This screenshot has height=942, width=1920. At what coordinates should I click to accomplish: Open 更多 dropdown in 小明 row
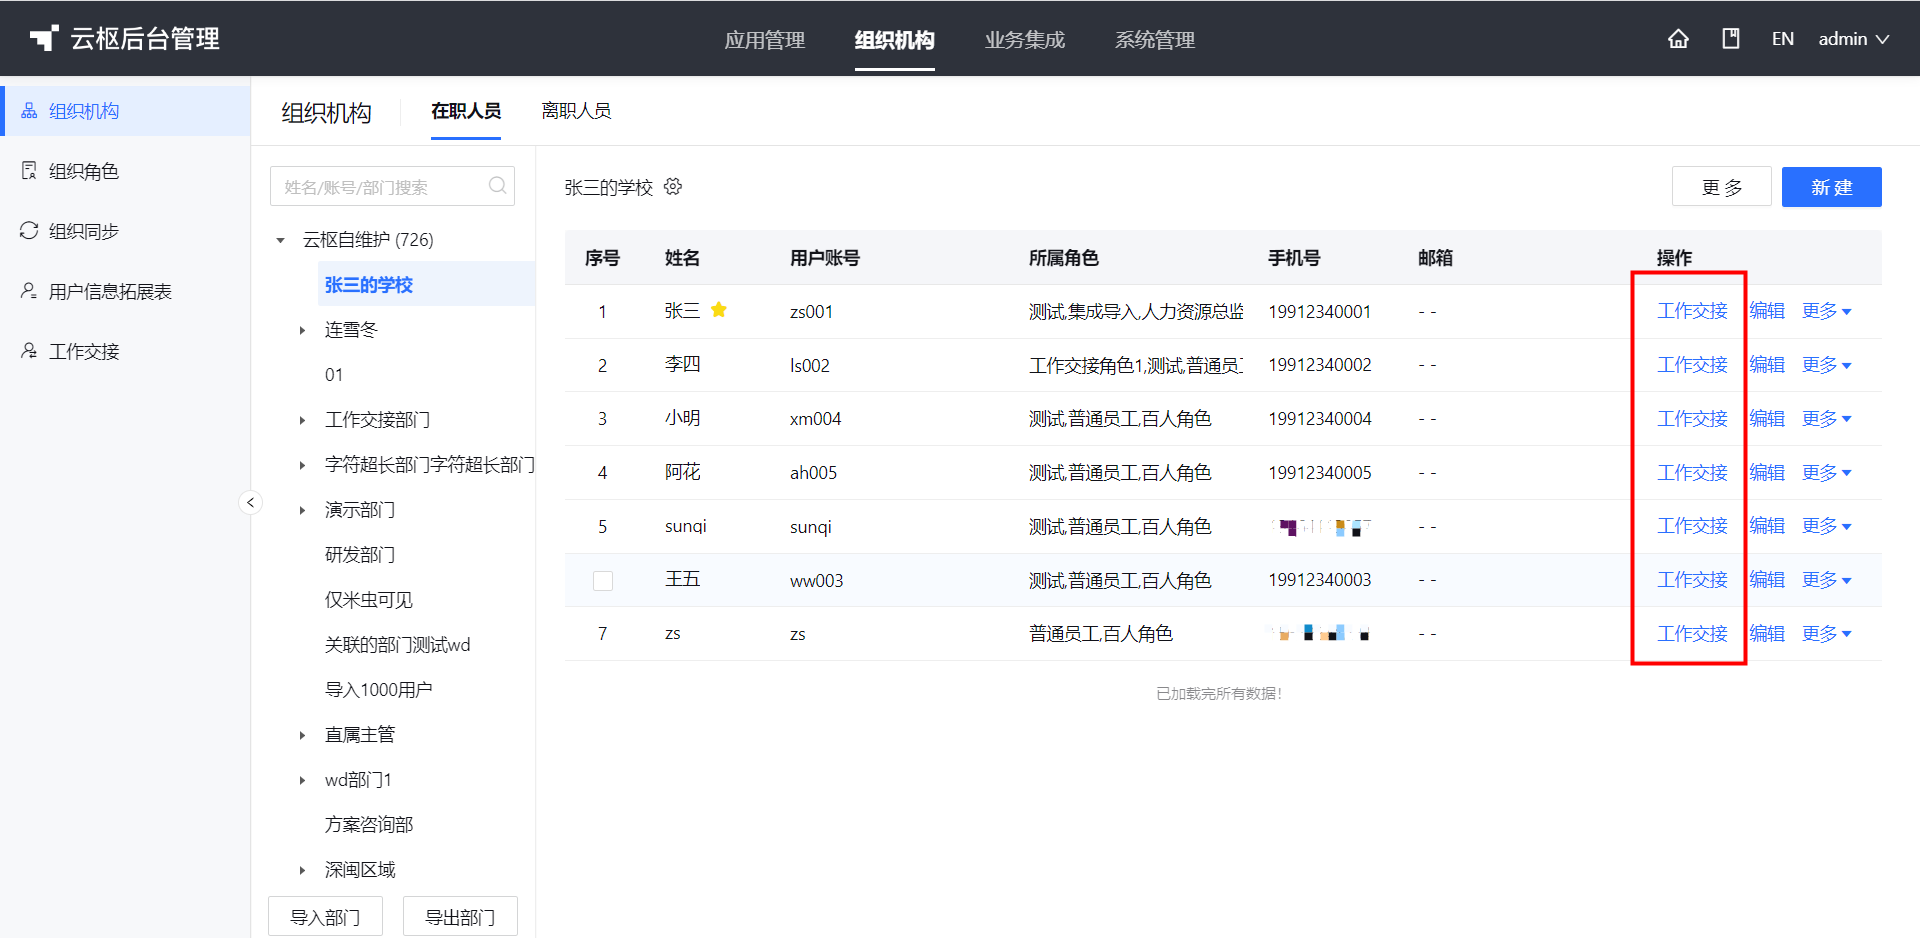click(x=1826, y=419)
